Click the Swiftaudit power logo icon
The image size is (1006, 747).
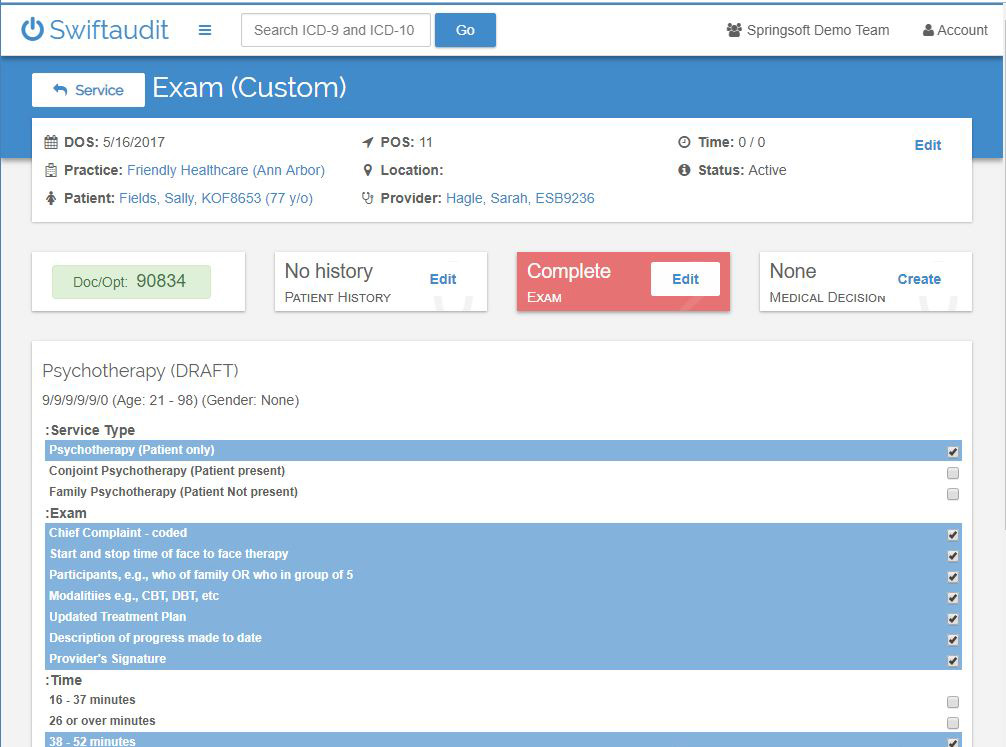click(x=32, y=29)
